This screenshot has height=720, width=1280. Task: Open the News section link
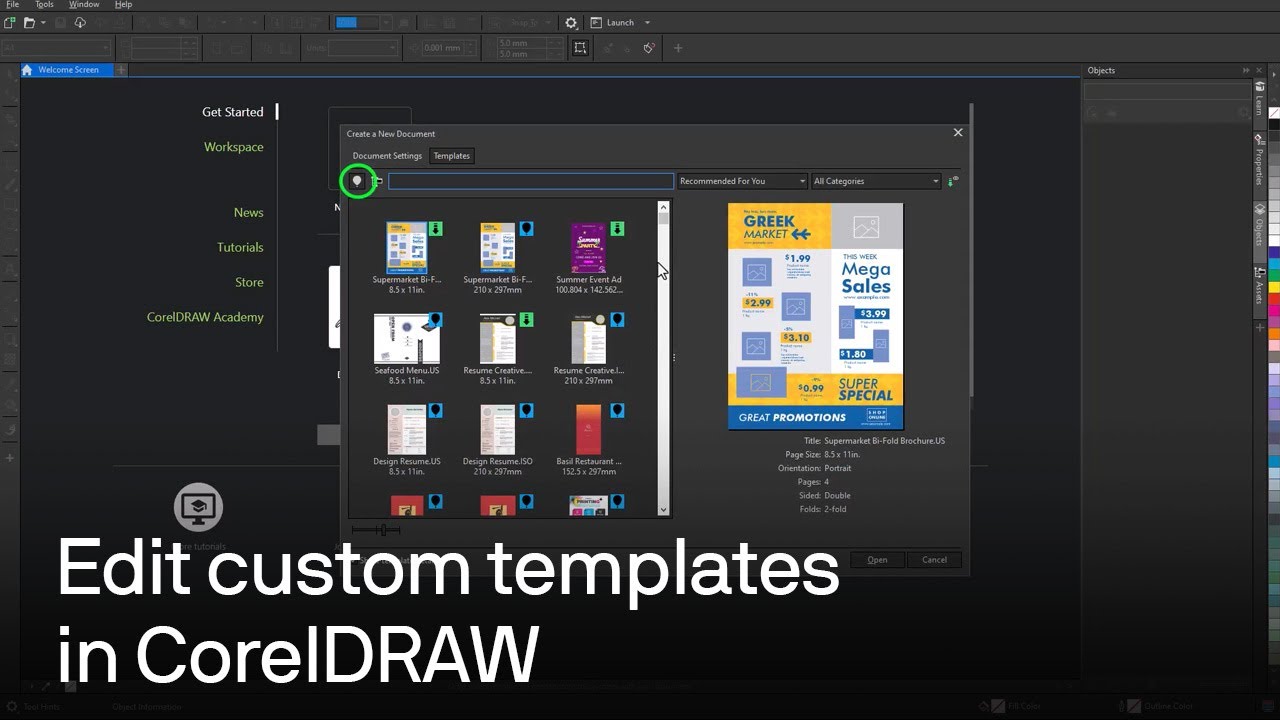pos(249,213)
